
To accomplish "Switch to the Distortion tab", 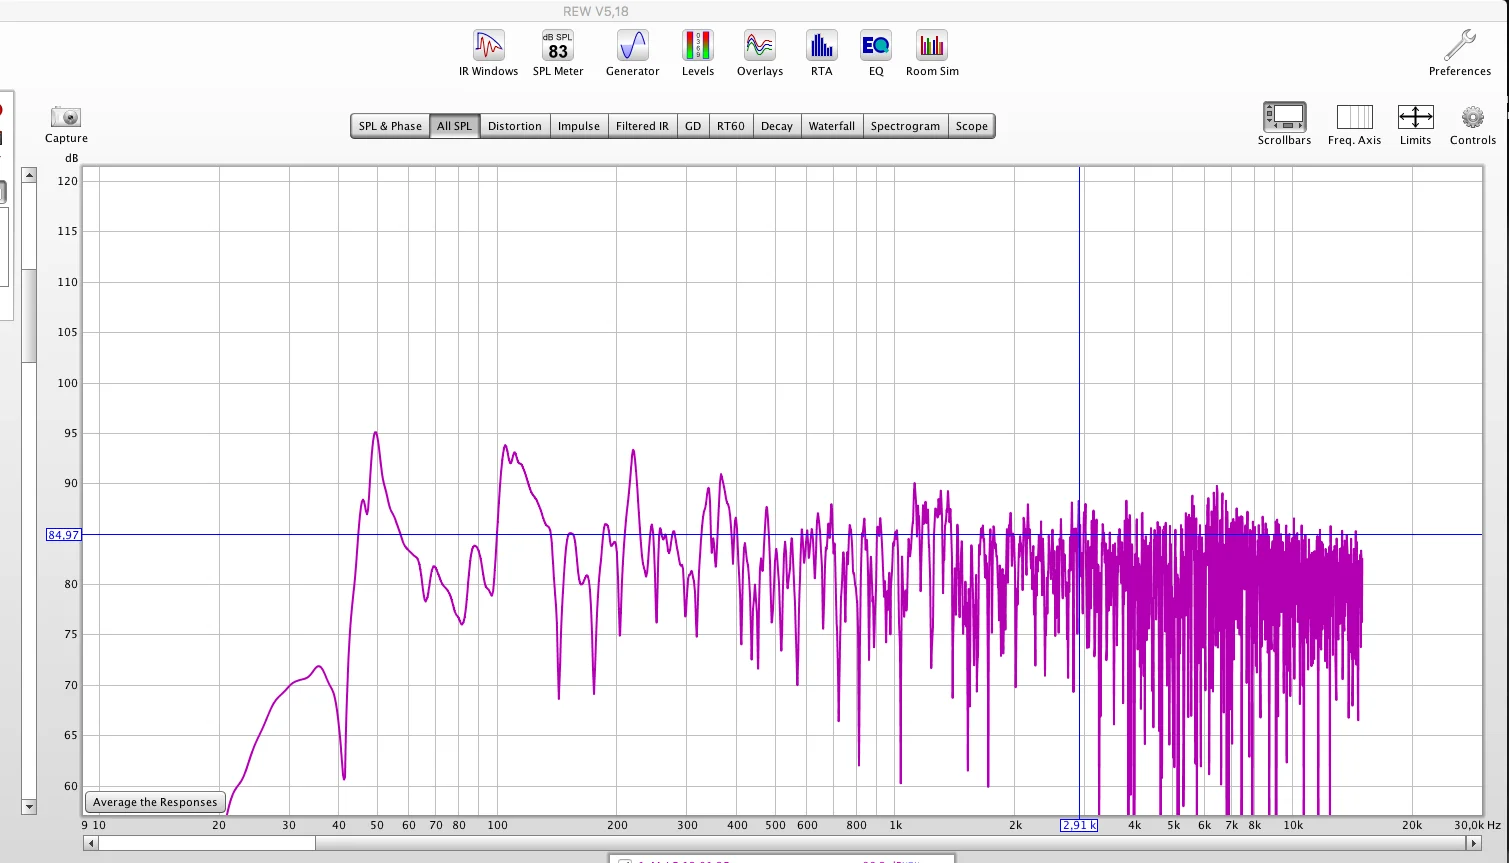I will [515, 126].
